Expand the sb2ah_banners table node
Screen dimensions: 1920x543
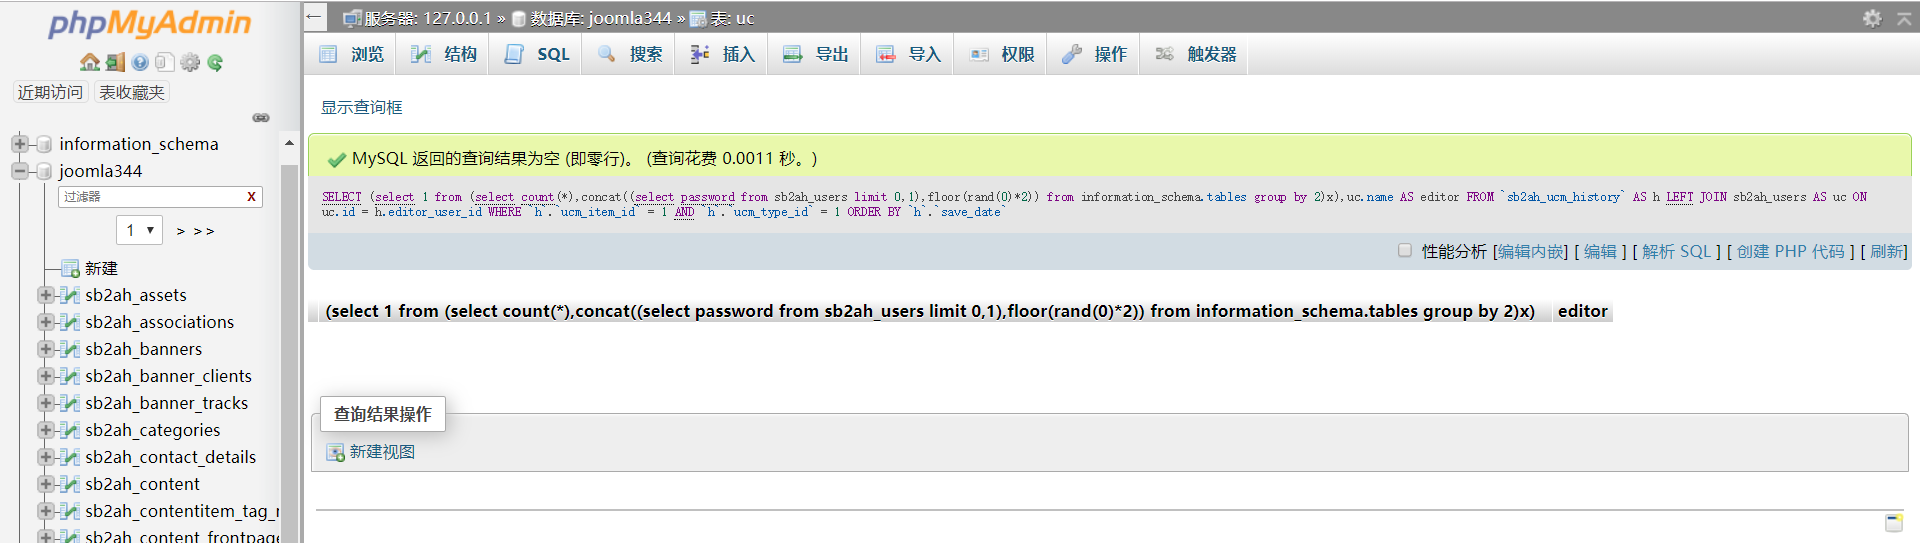point(45,349)
